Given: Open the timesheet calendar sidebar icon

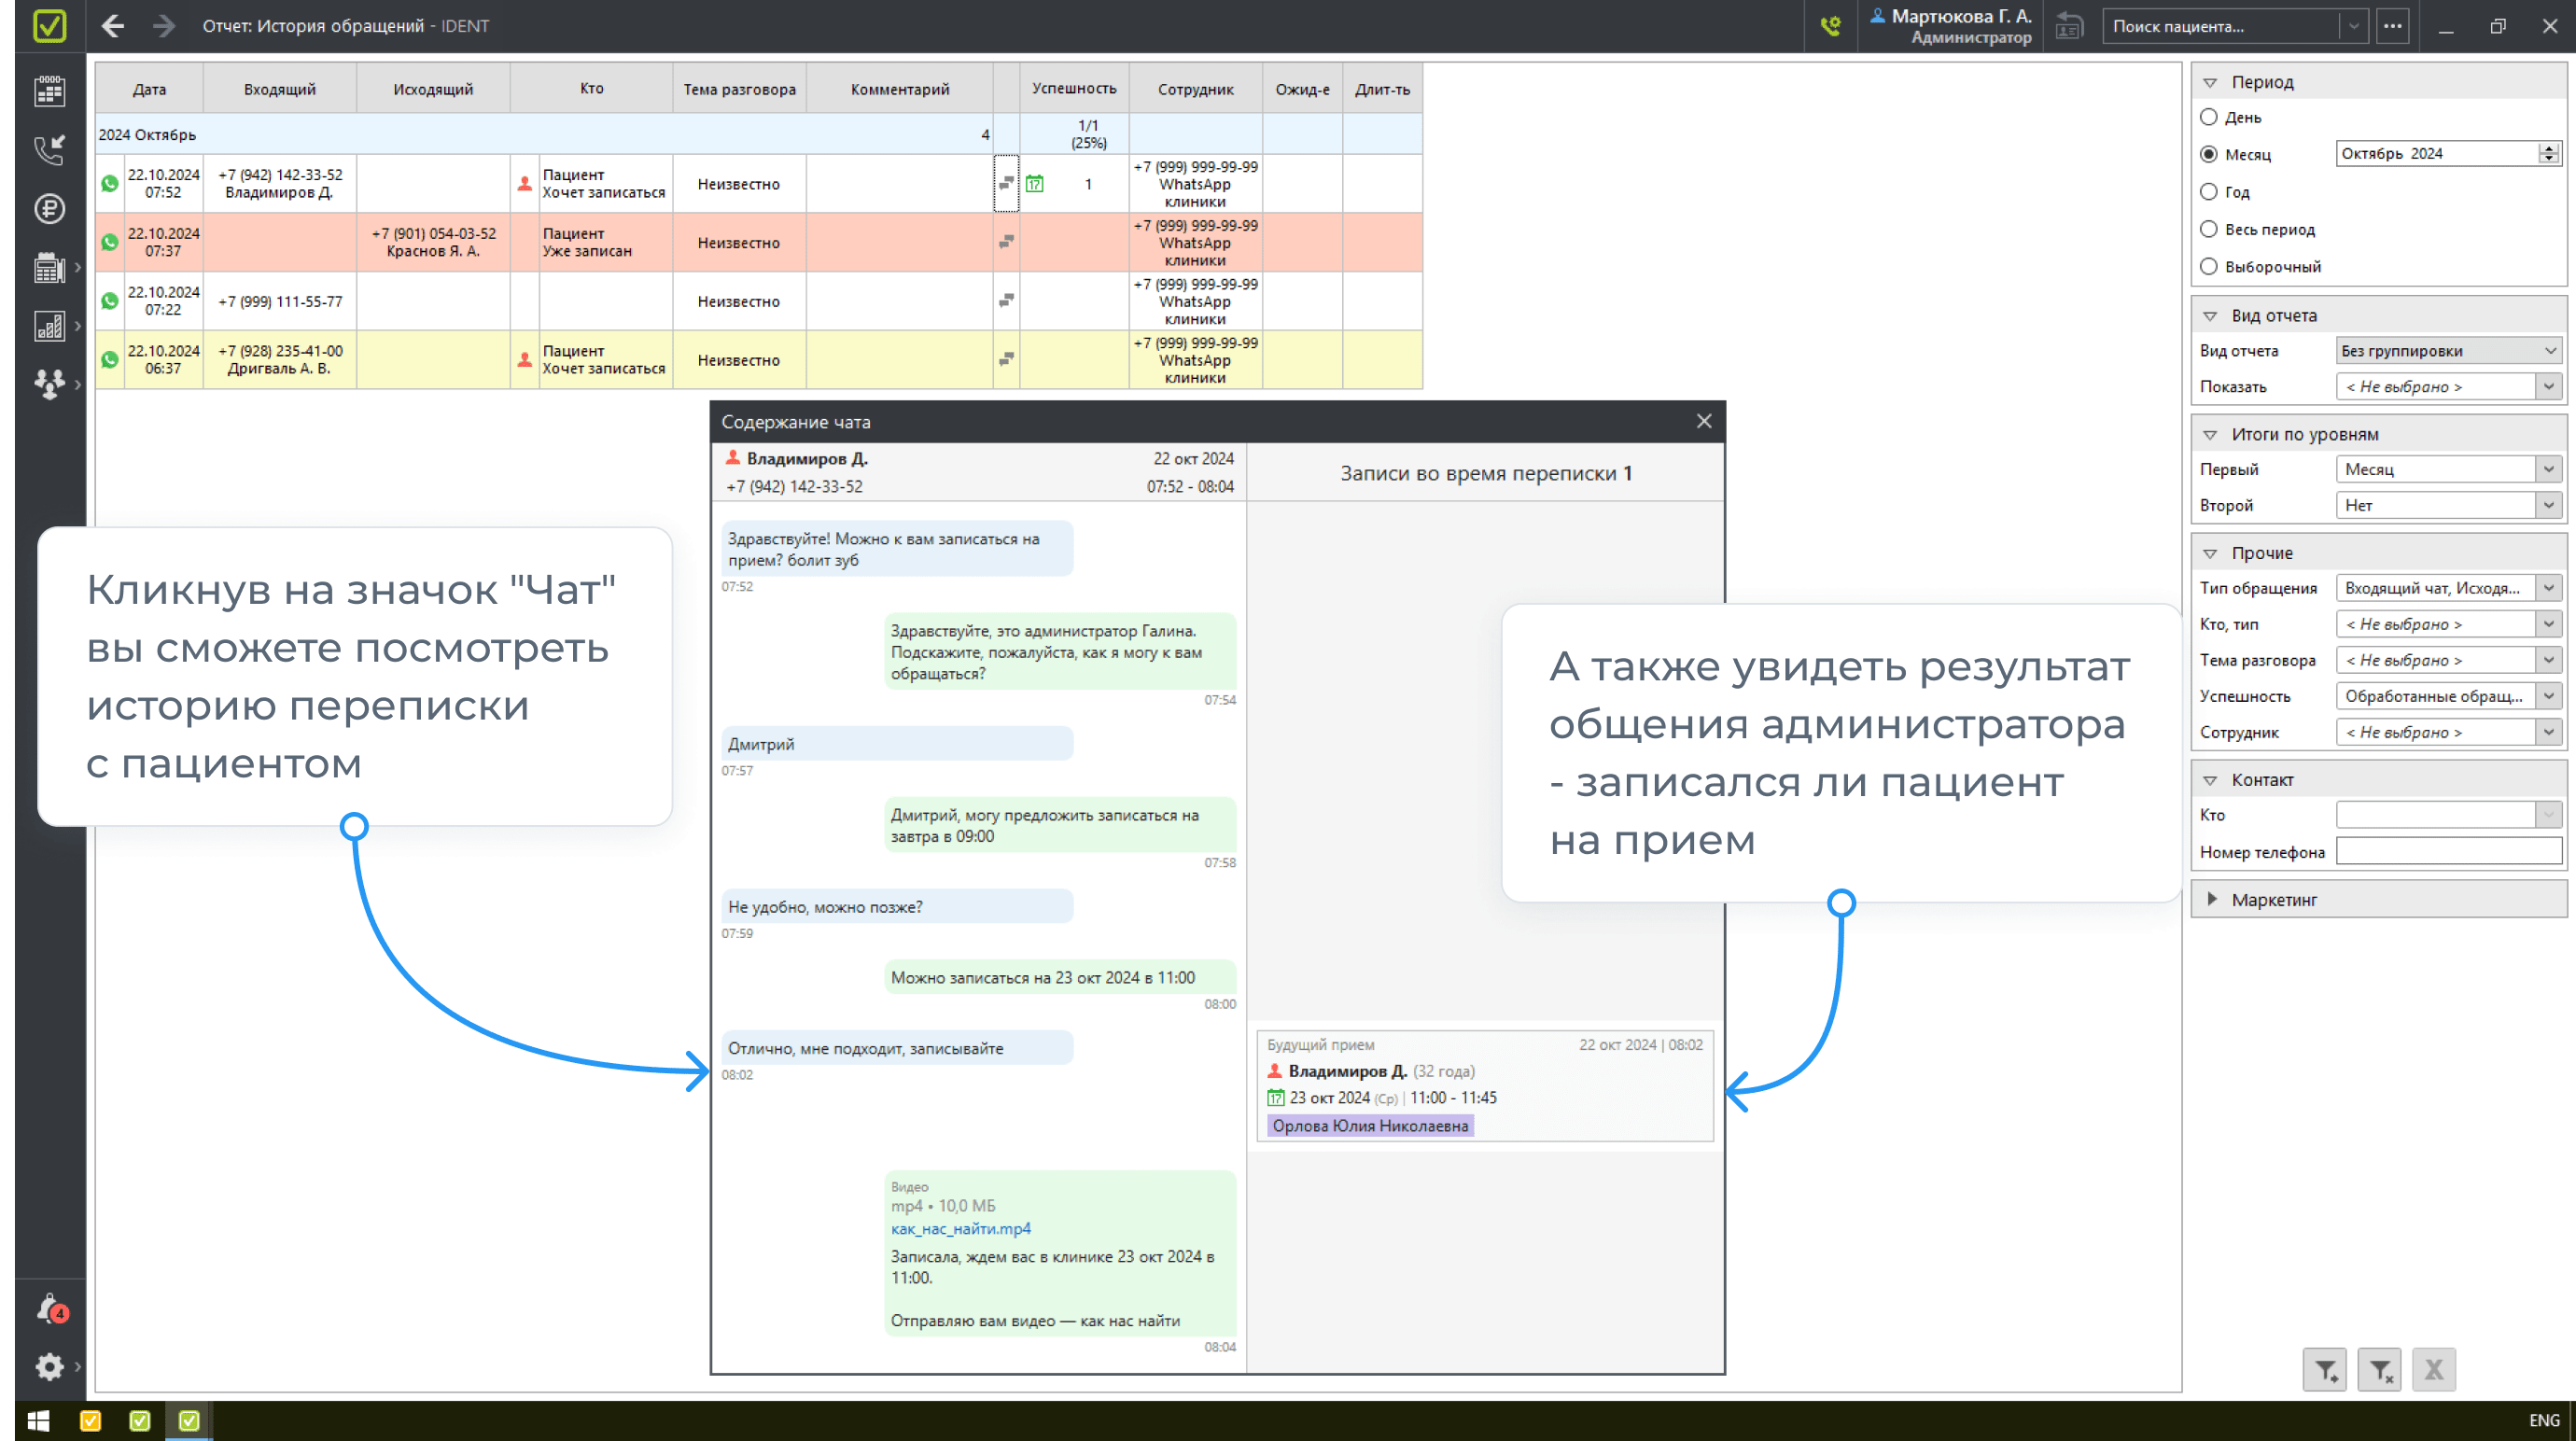Looking at the screenshot, I should pyautogui.click(x=49, y=267).
